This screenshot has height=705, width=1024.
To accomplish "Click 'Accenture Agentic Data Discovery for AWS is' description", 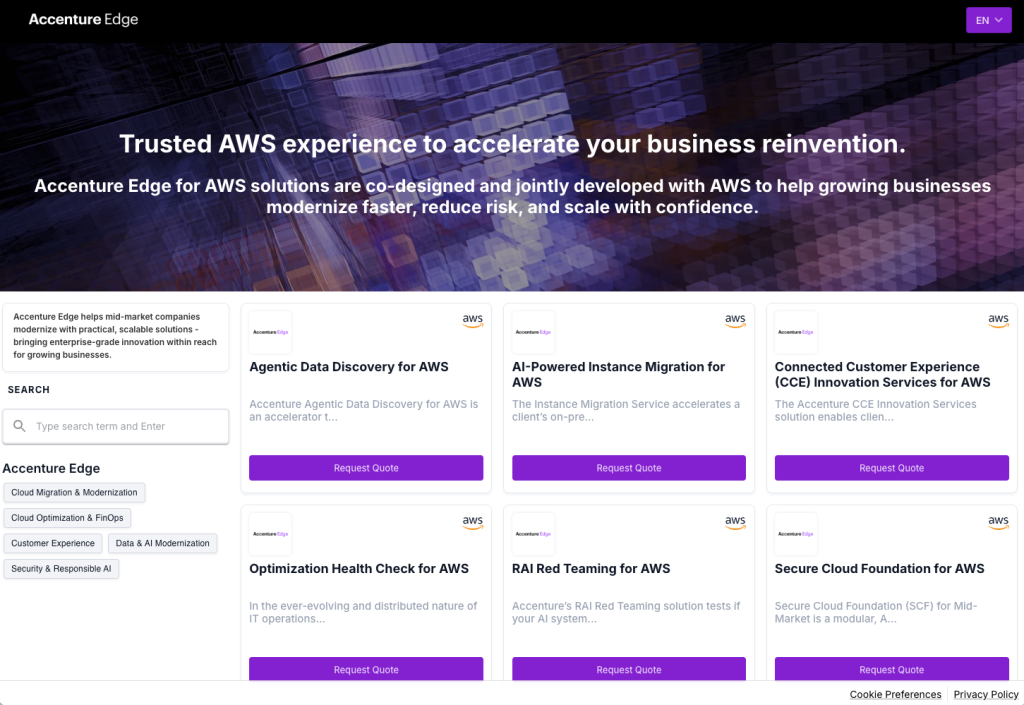I will pos(364,410).
